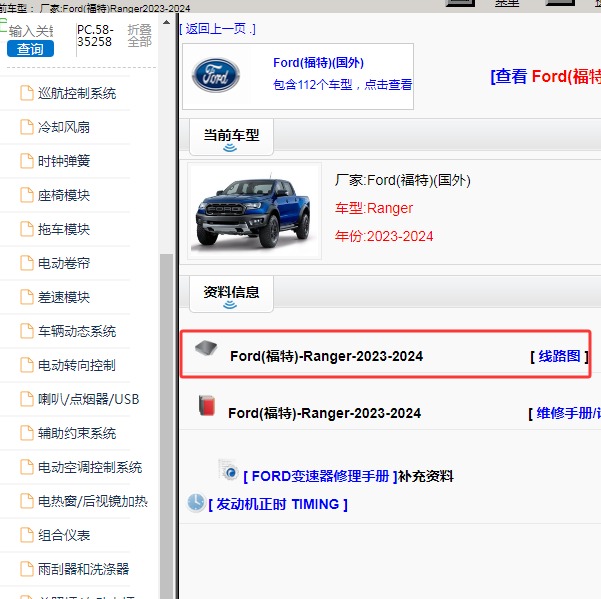The width and height of the screenshot is (601, 599).
Task: Click document icon beside 拖车模块
Action: coord(26,229)
